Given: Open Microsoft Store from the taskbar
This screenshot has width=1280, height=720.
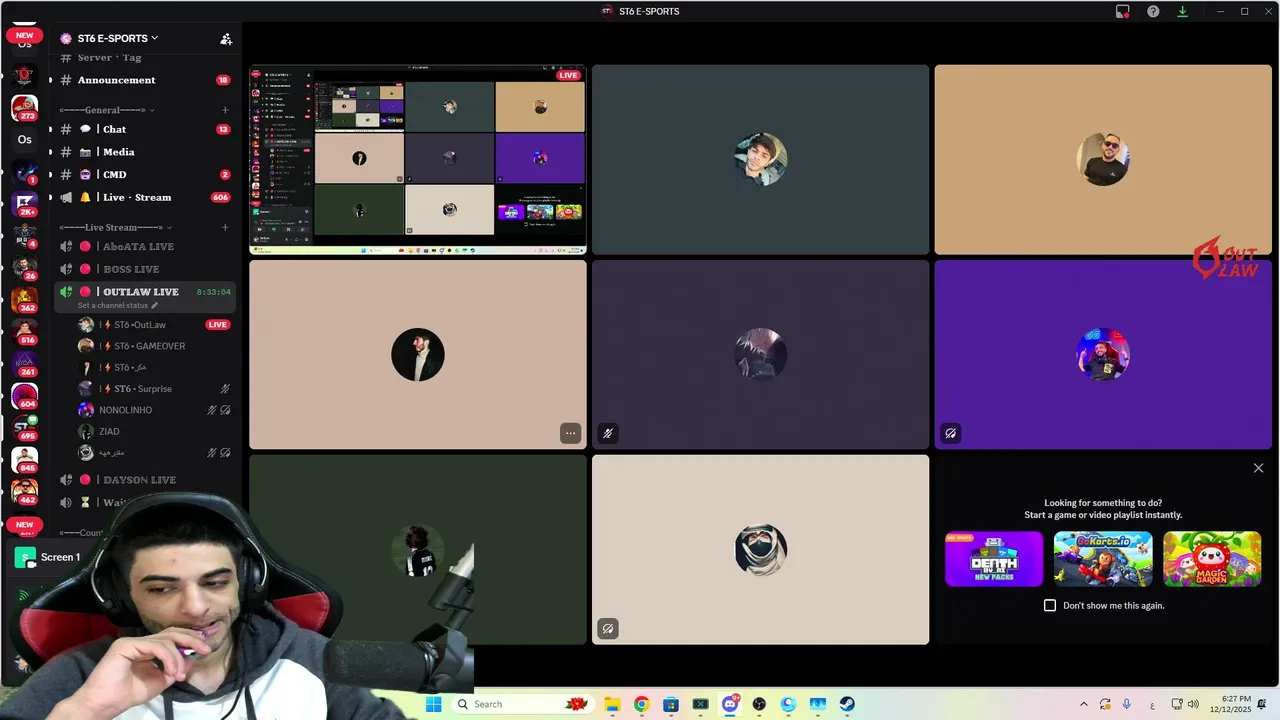Looking at the screenshot, I should point(670,704).
